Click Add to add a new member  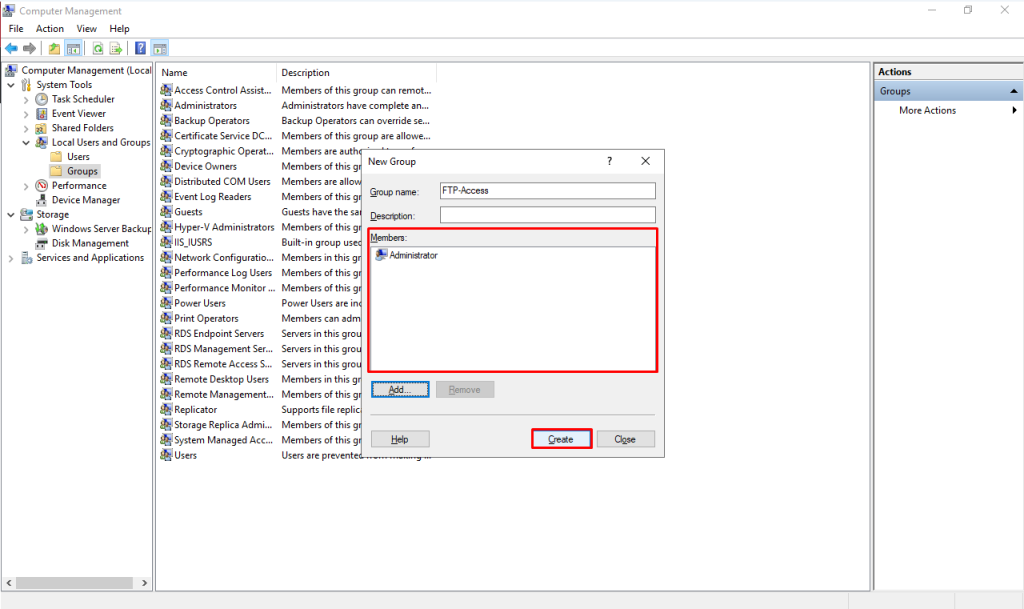[399, 388]
